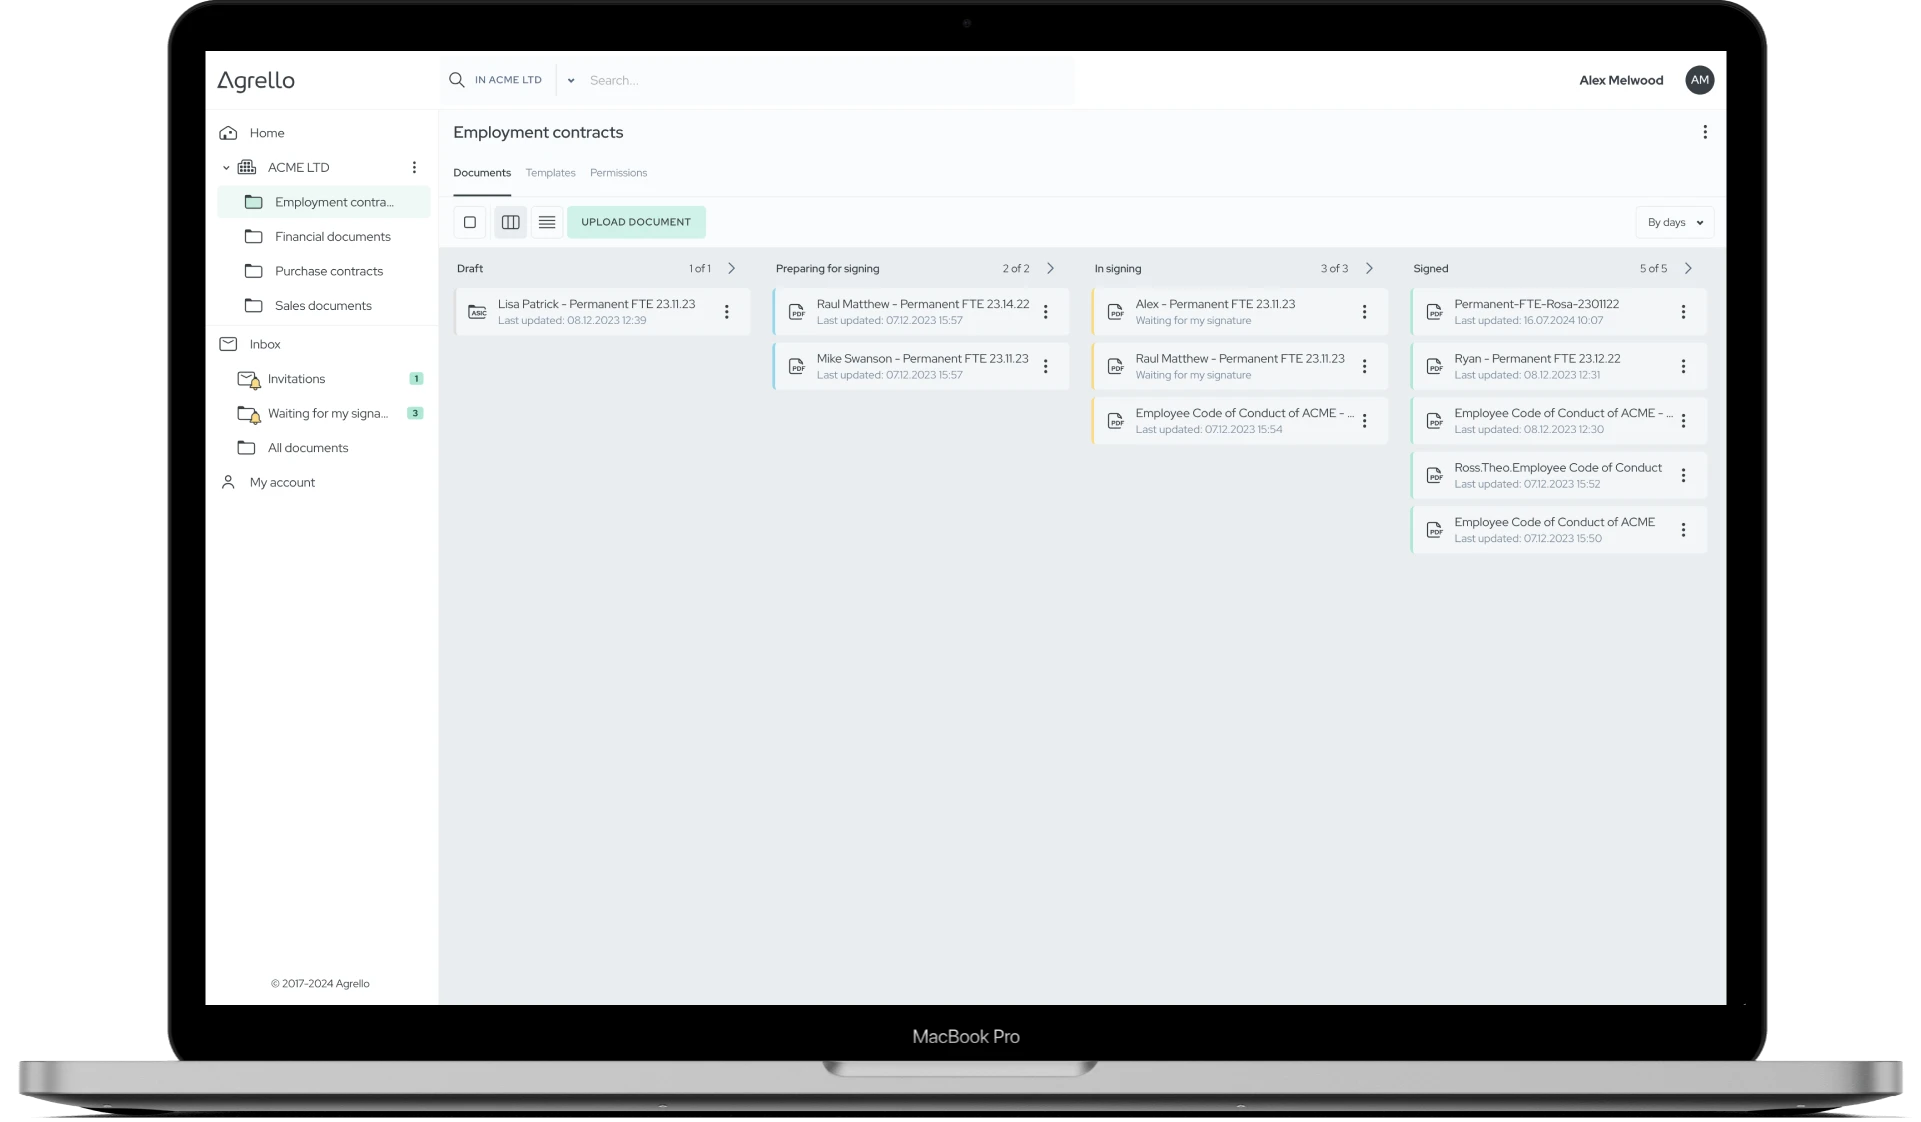Click the arrow chevron on the Signed column header
Screen dimensions: 1921x1122
1688,268
